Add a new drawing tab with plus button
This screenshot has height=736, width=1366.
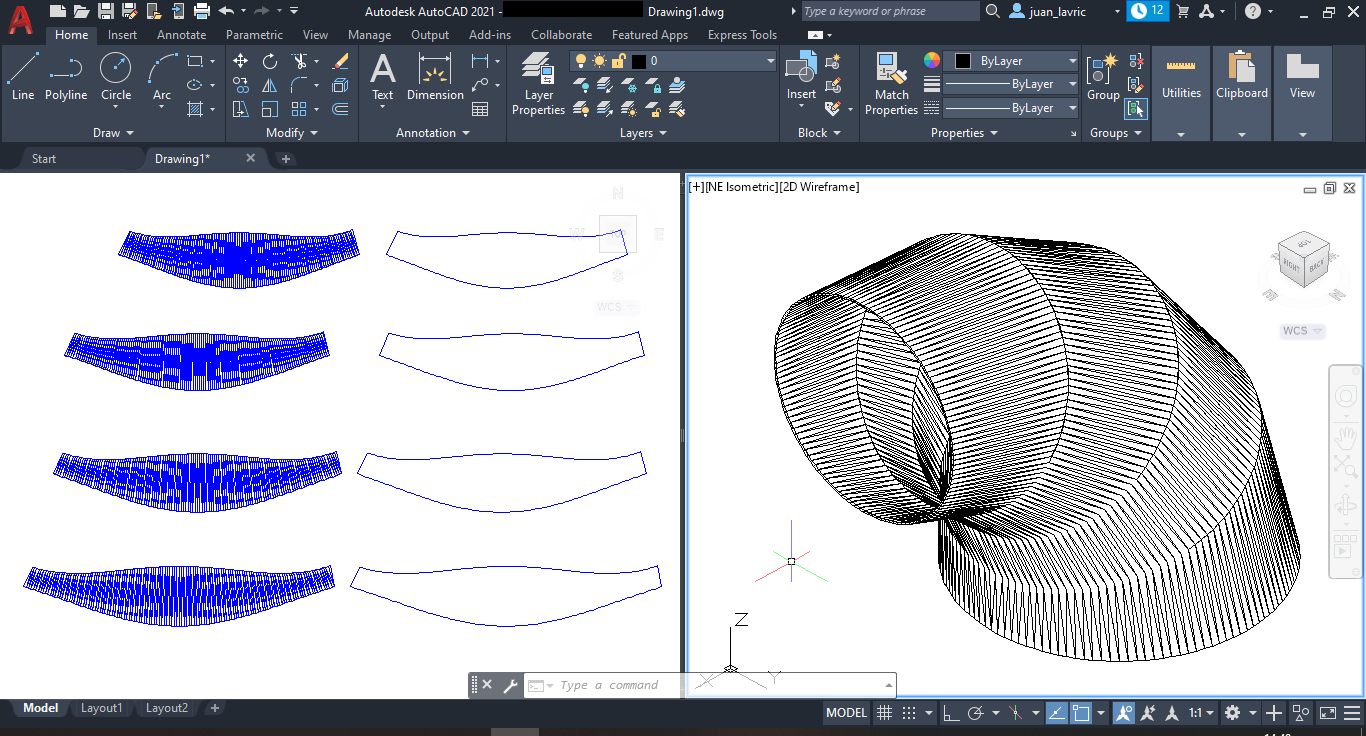(x=286, y=159)
